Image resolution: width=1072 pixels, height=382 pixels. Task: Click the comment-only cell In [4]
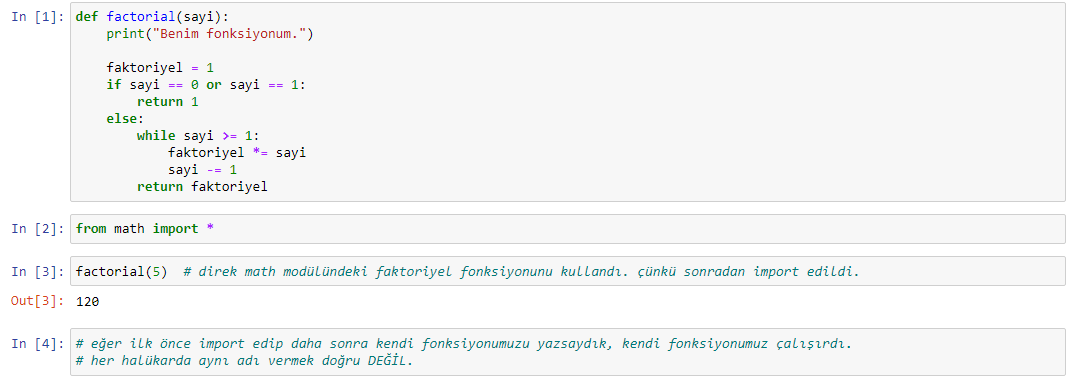coord(567,352)
